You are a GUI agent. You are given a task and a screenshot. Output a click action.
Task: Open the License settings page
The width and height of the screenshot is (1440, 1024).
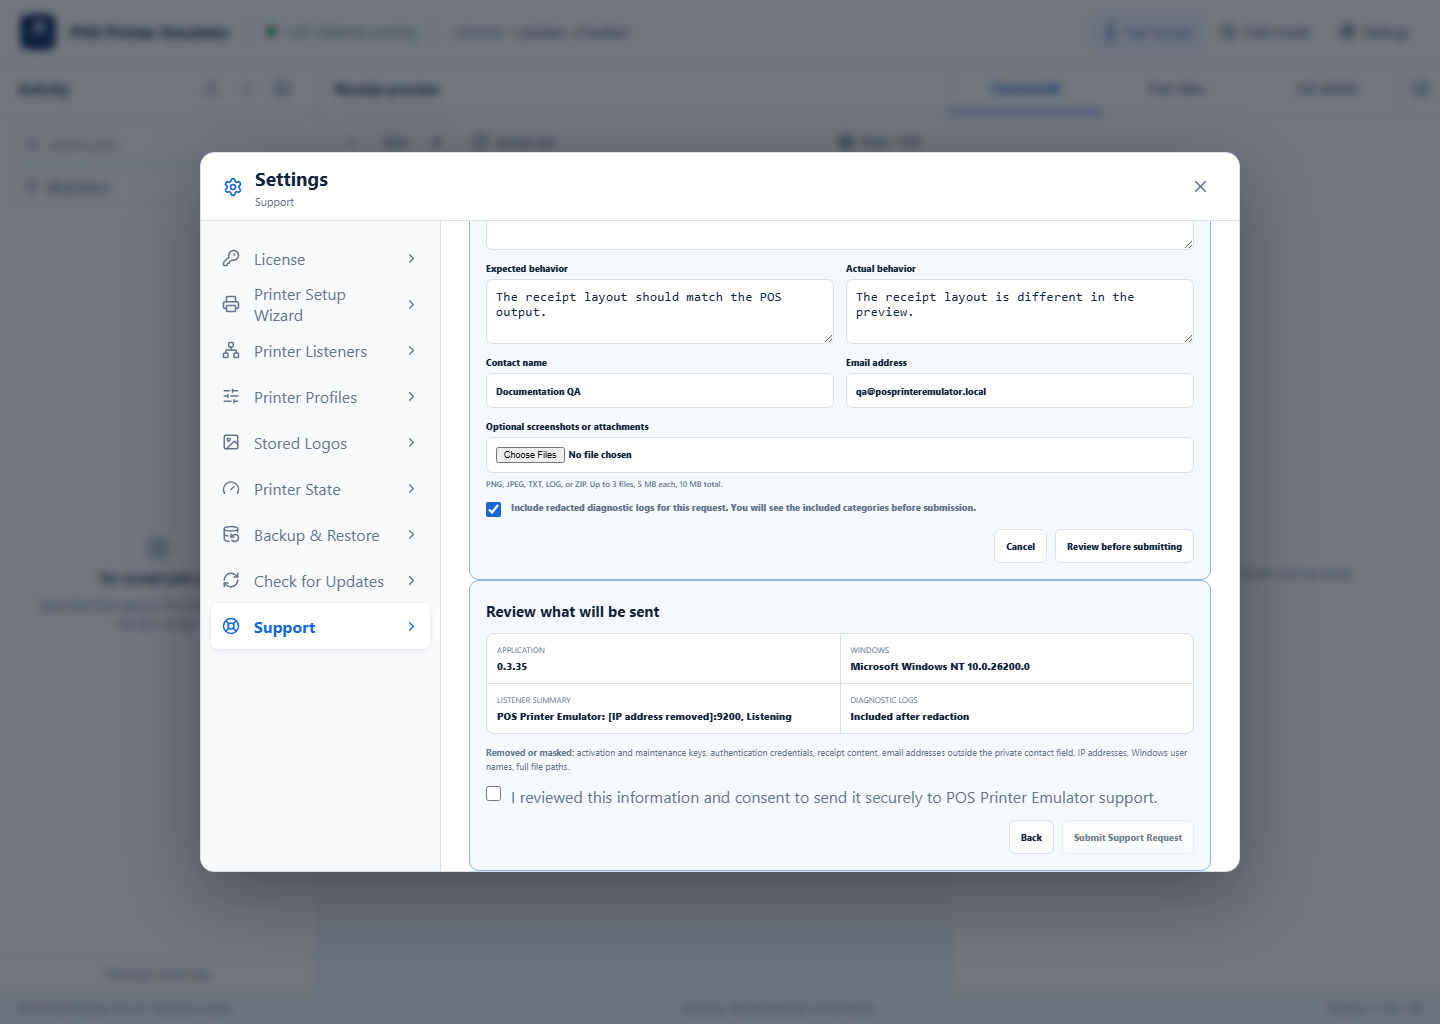[320, 259]
